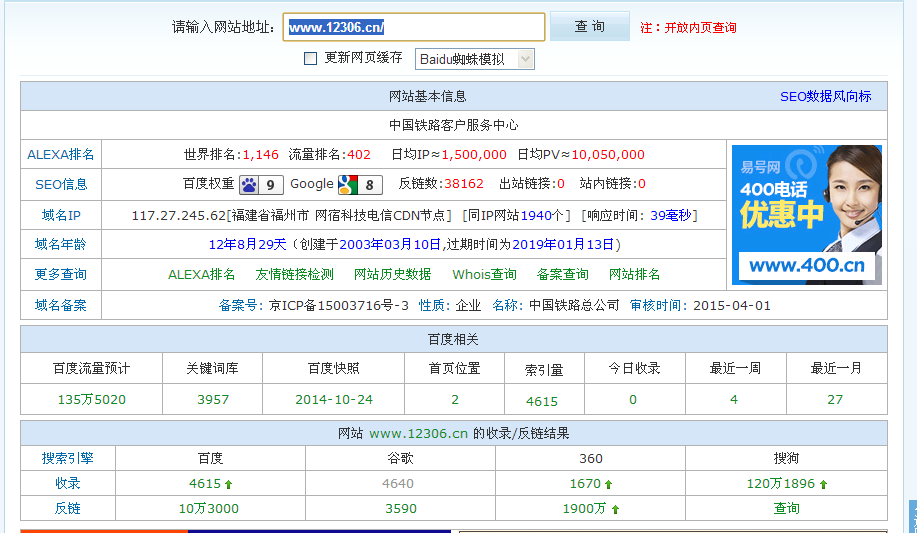917x533 pixels.
Task: Click the traffic rank value 402
Action: pyautogui.click(x=359, y=154)
